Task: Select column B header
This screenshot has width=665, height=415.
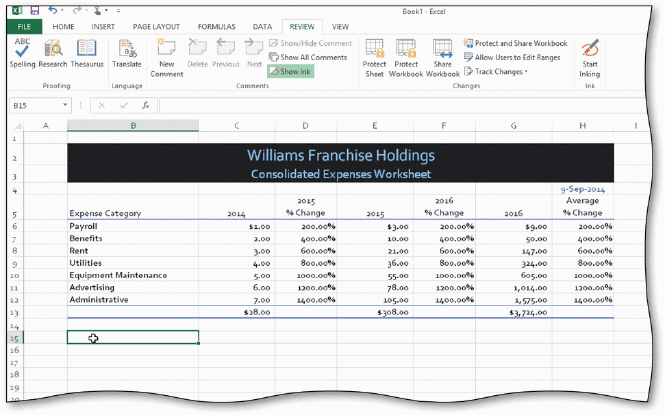Action: coord(133,125)
